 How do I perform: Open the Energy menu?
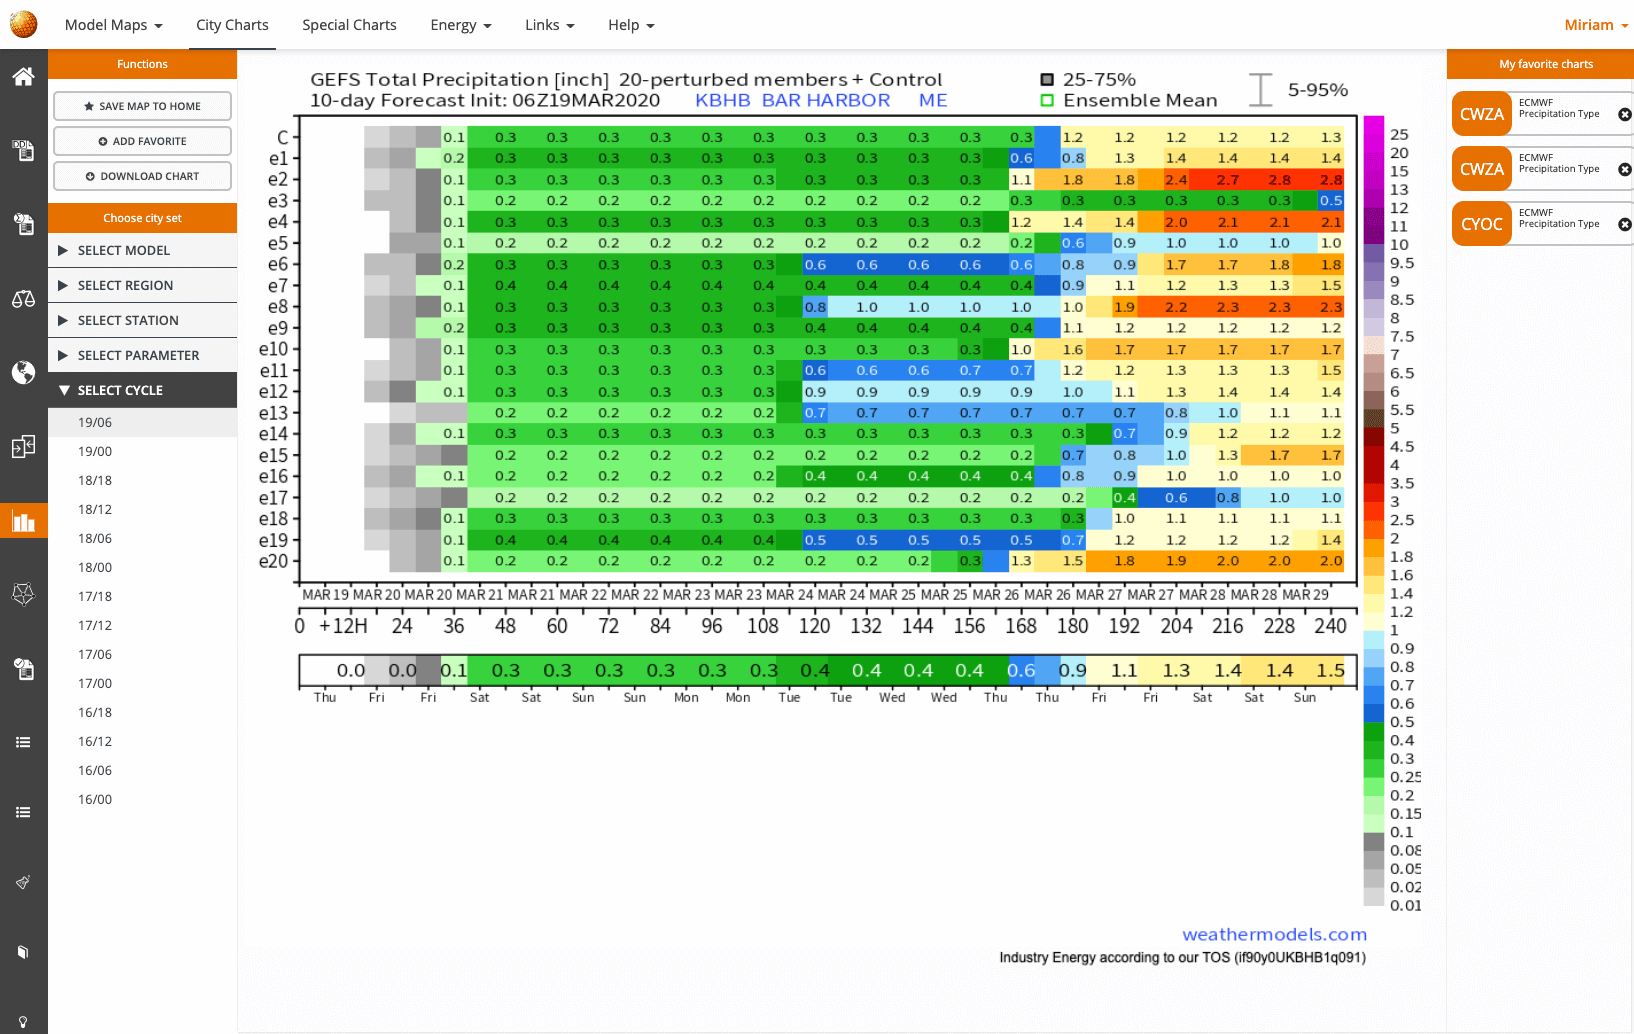[460, 25]
